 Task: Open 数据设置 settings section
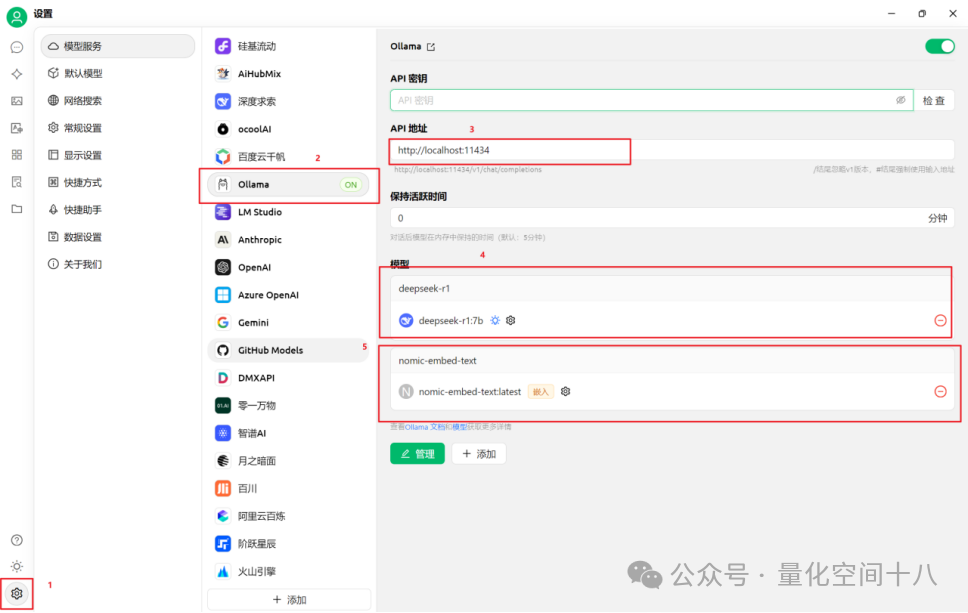pyautogui.click(x=117, y=237)
